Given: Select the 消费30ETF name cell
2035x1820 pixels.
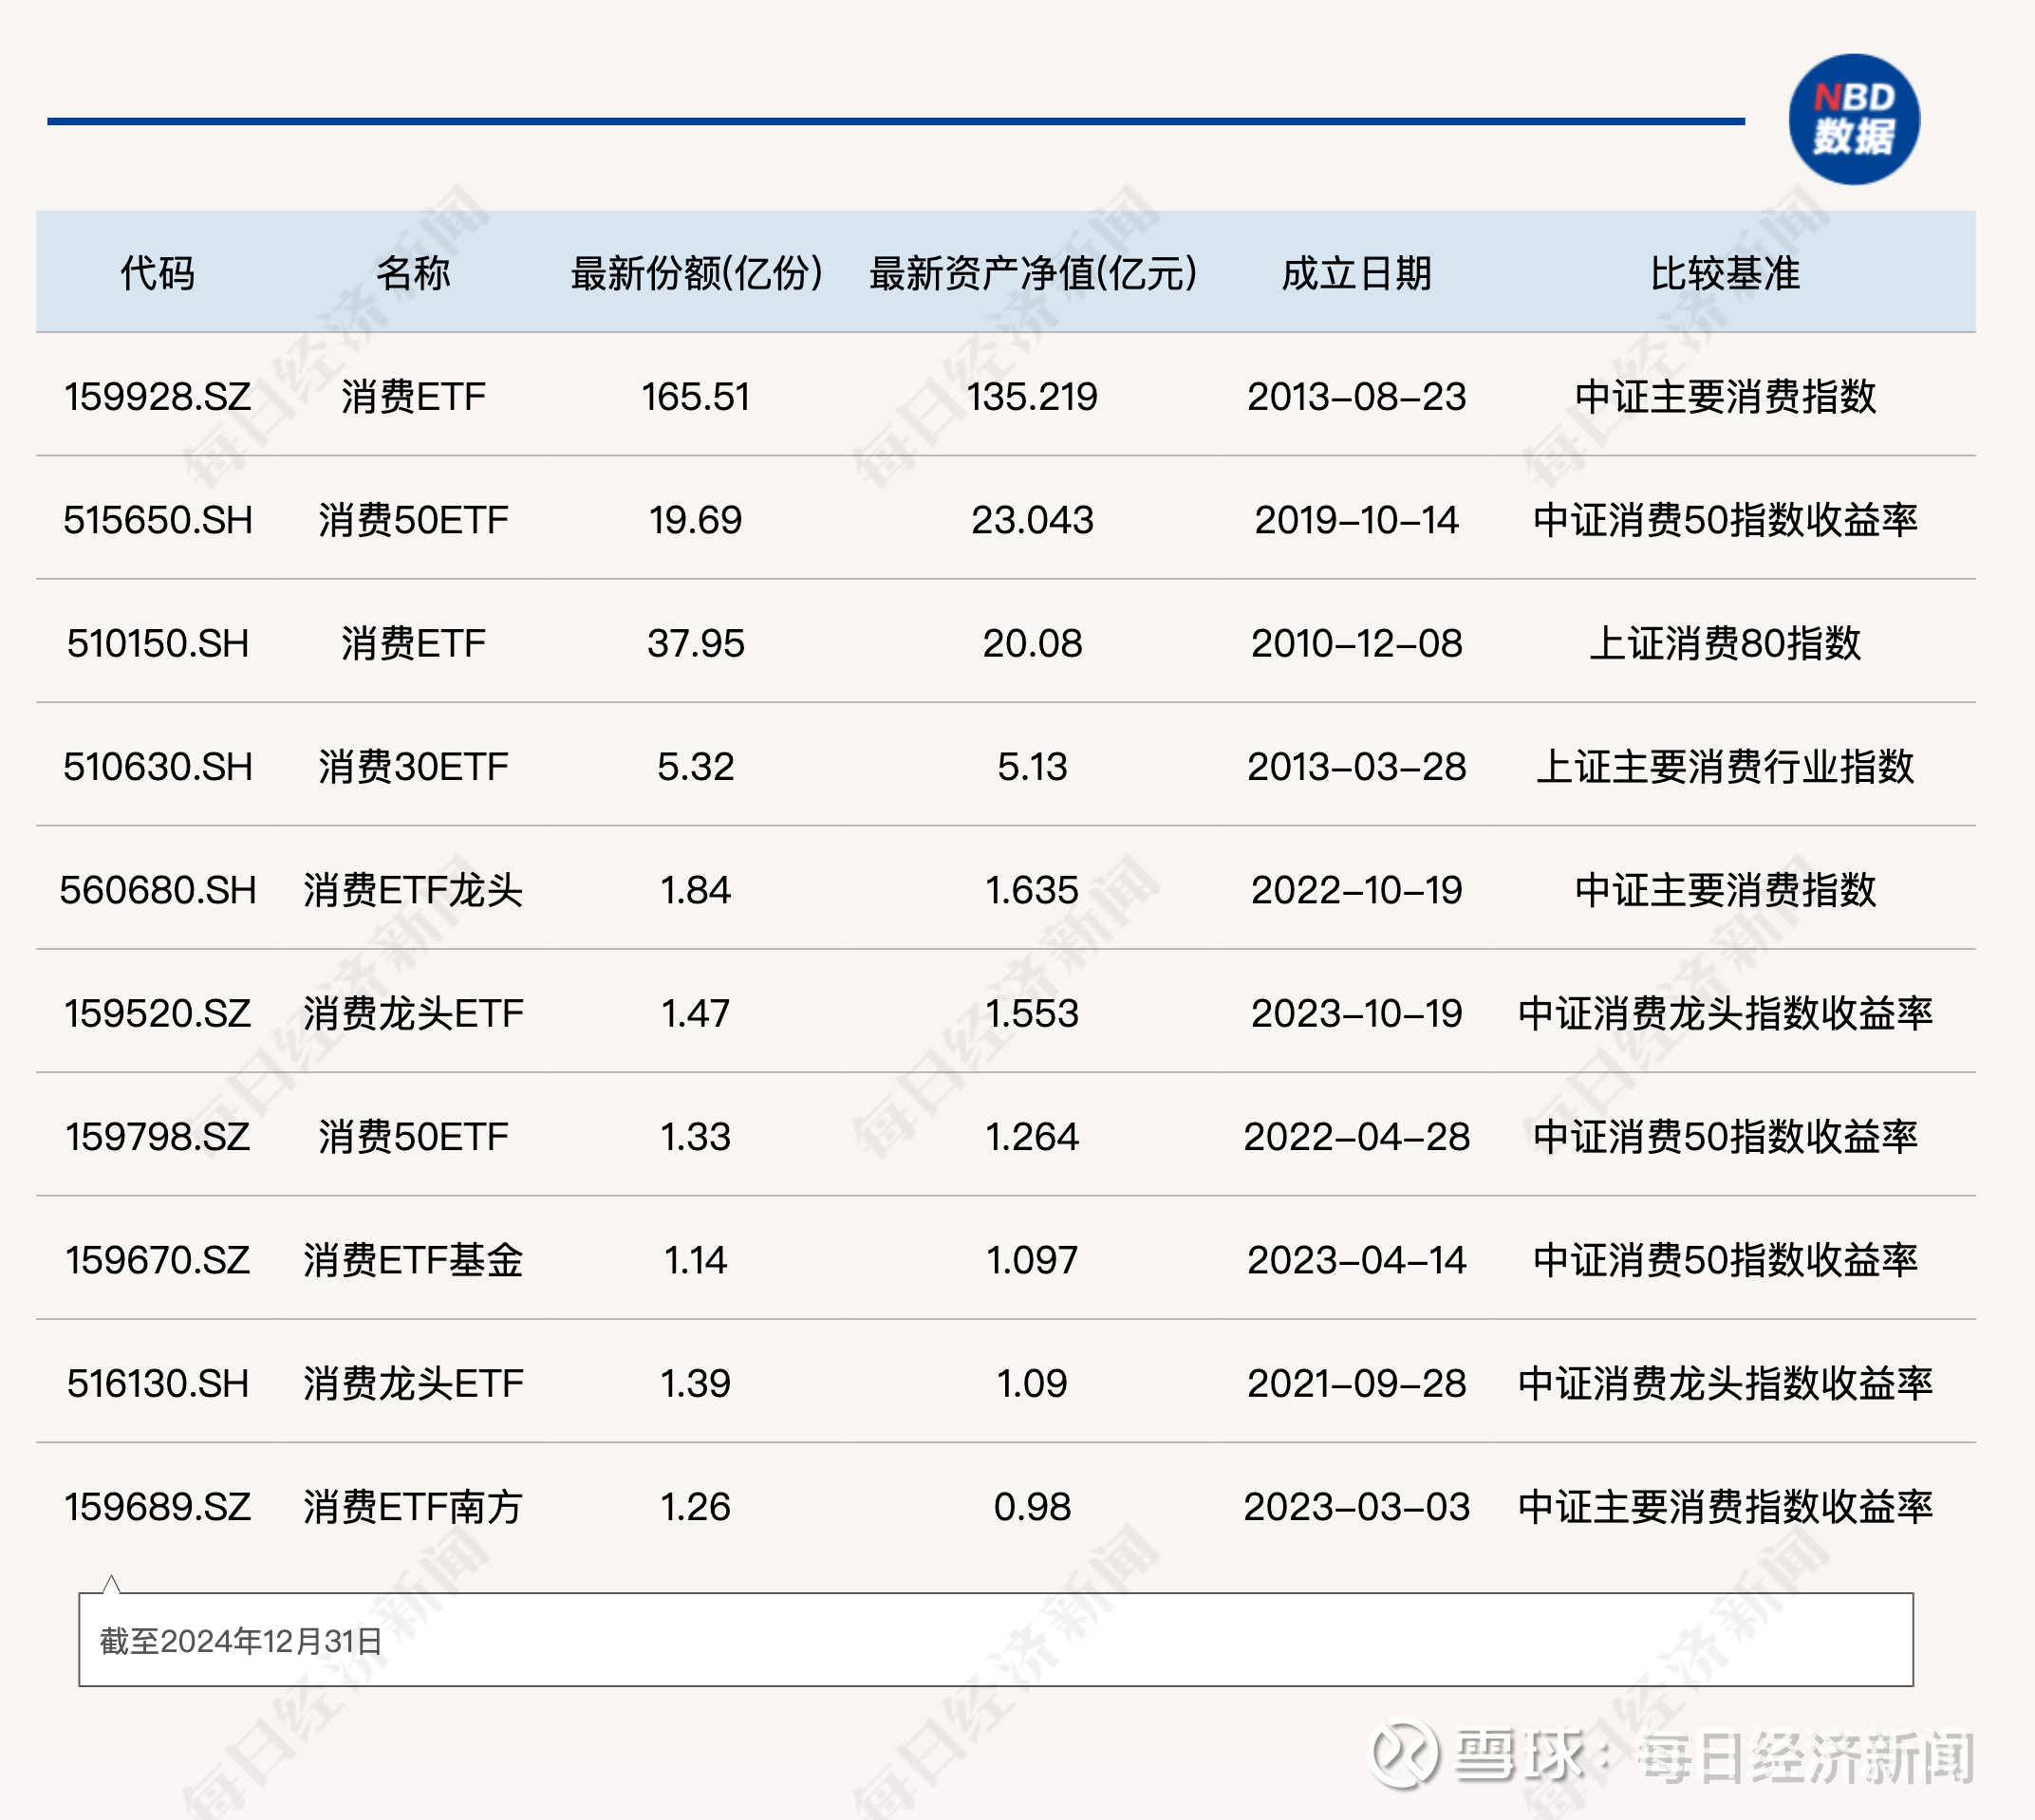Looking at the screenshot, I should (x=420, y=768).
